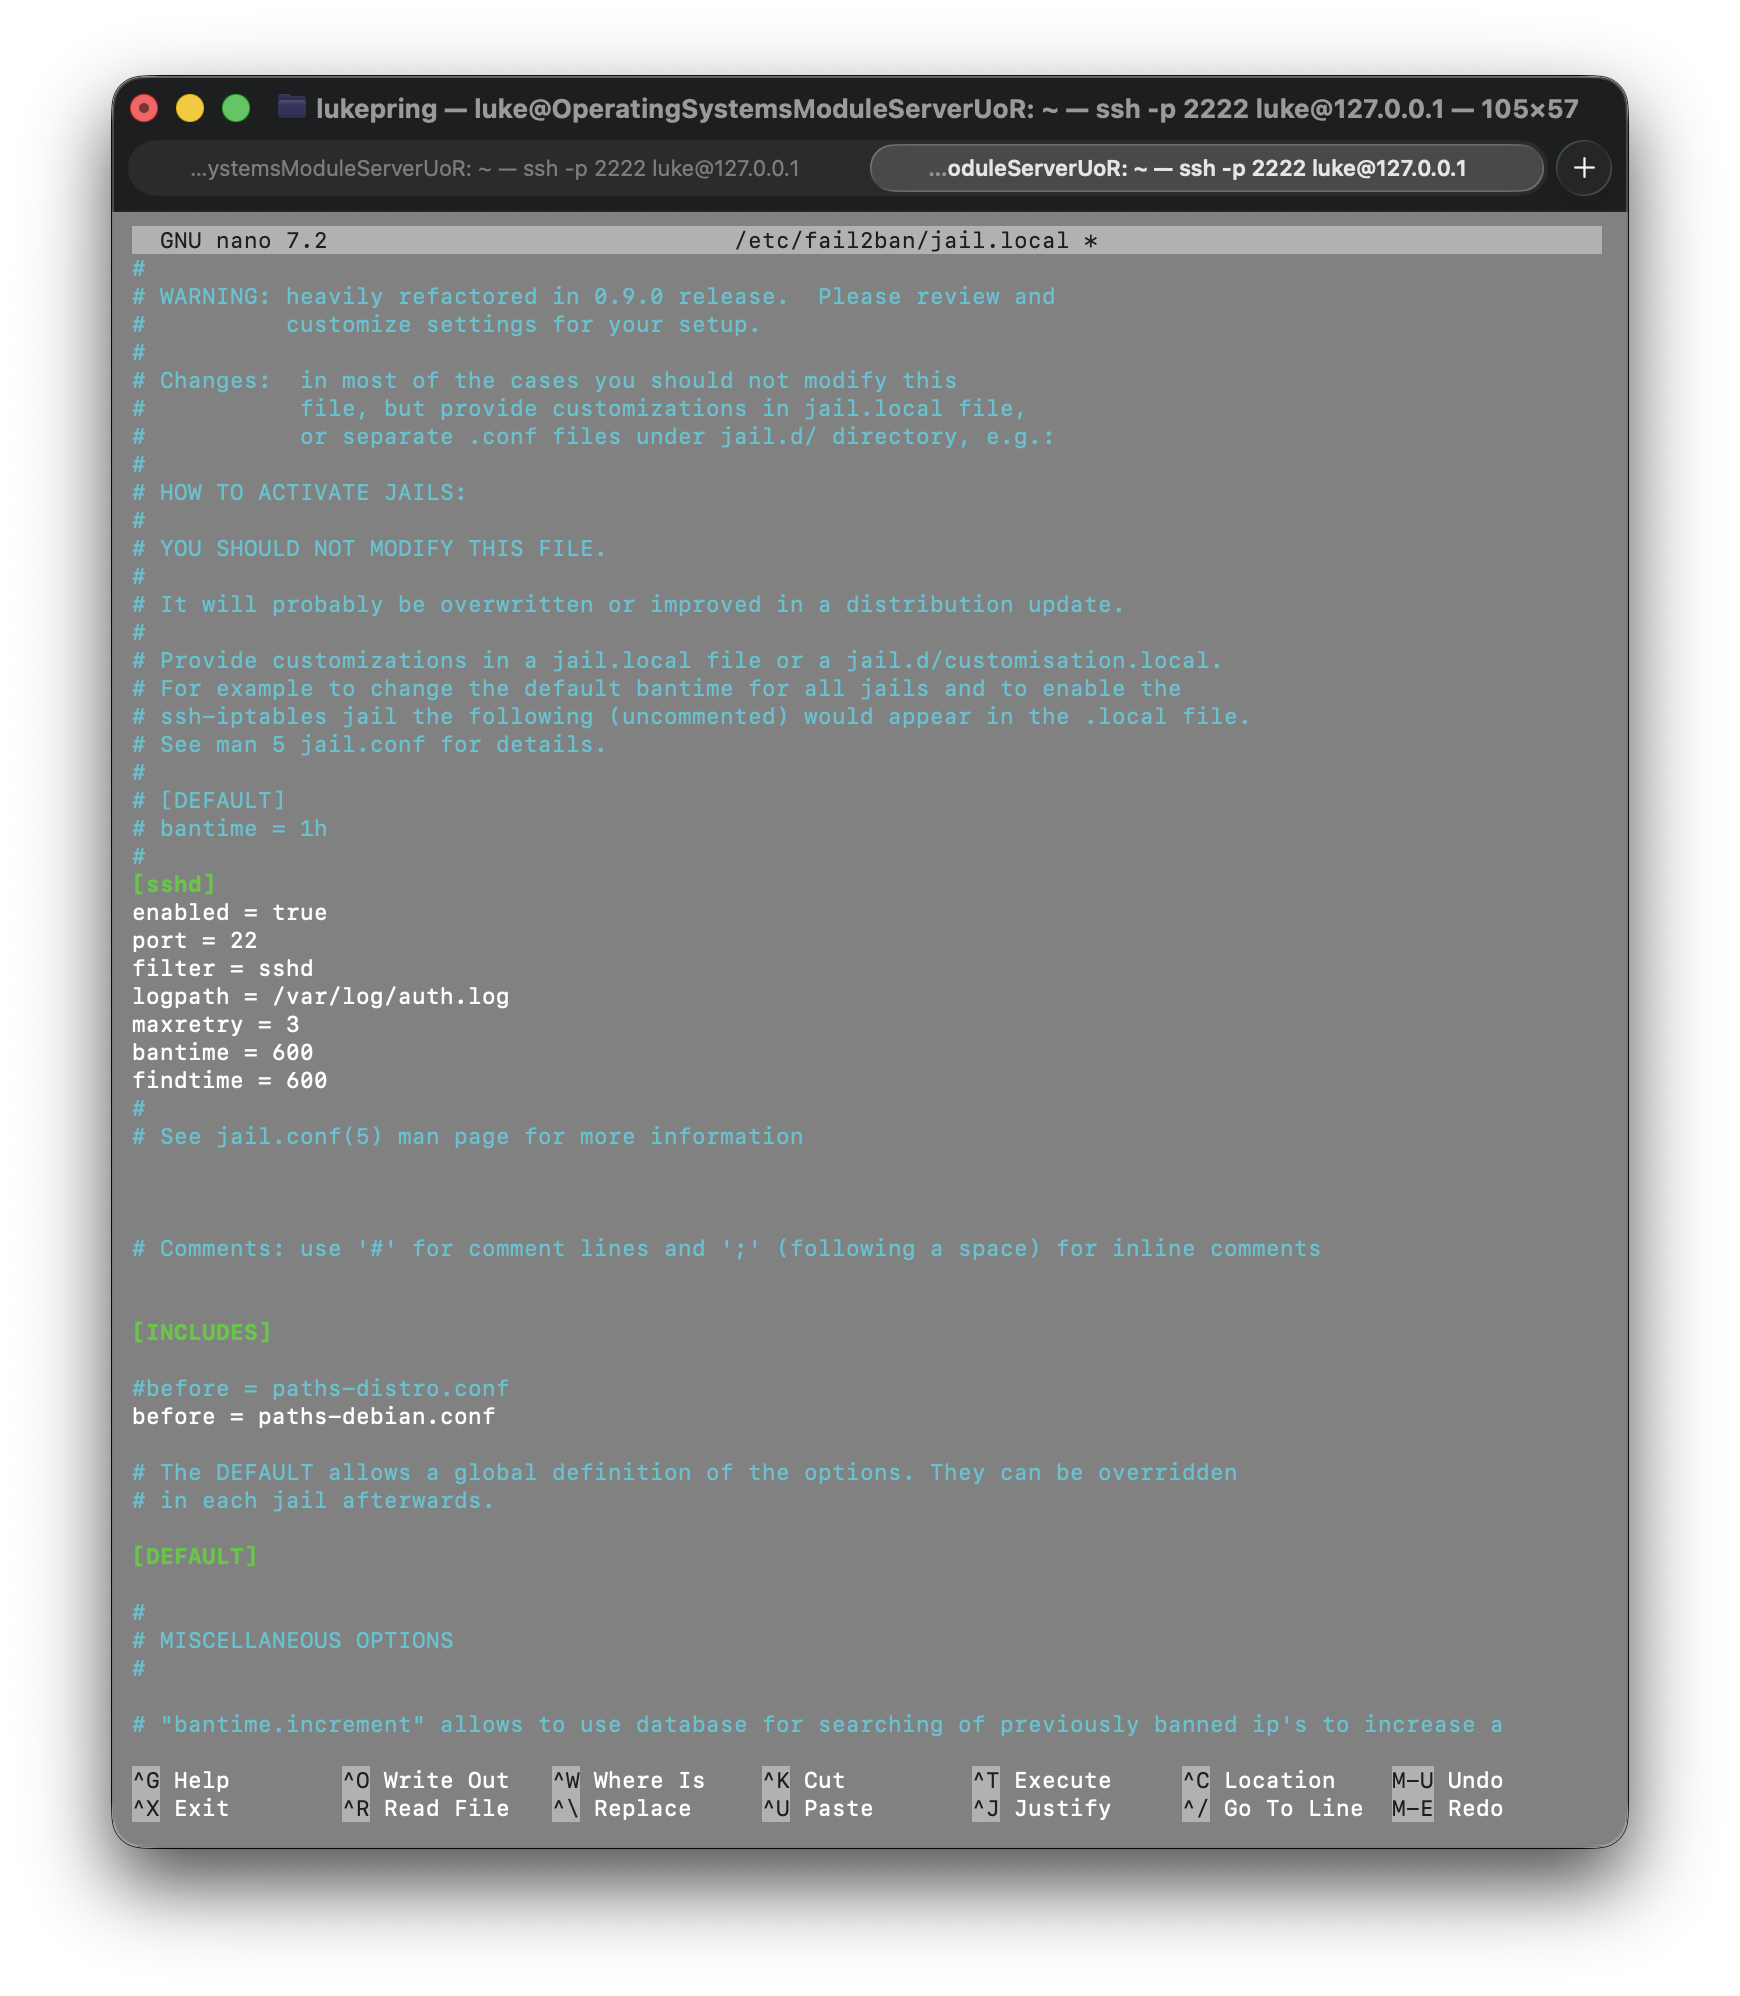Image resolution: width=1740 pixels, height=1996 pixels.
Task: Click the [INCLUDES] section header
Action: point(202,1332)
